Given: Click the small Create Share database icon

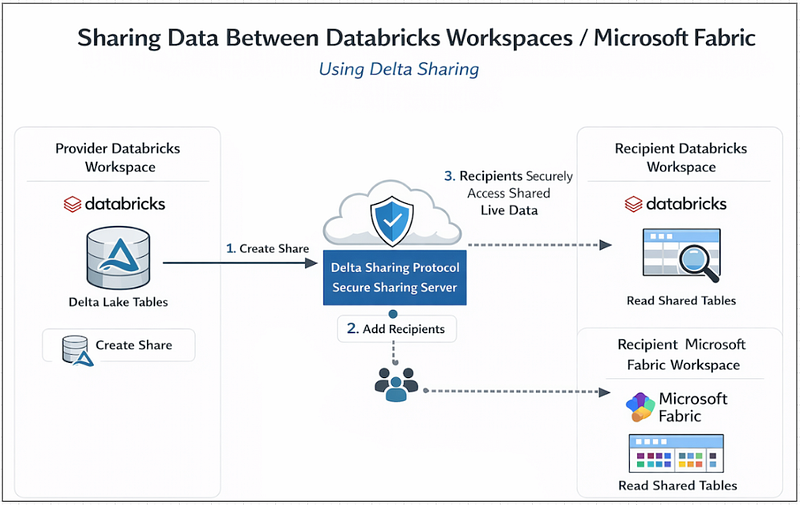Looking at the screenshot, I should point(77,347).
